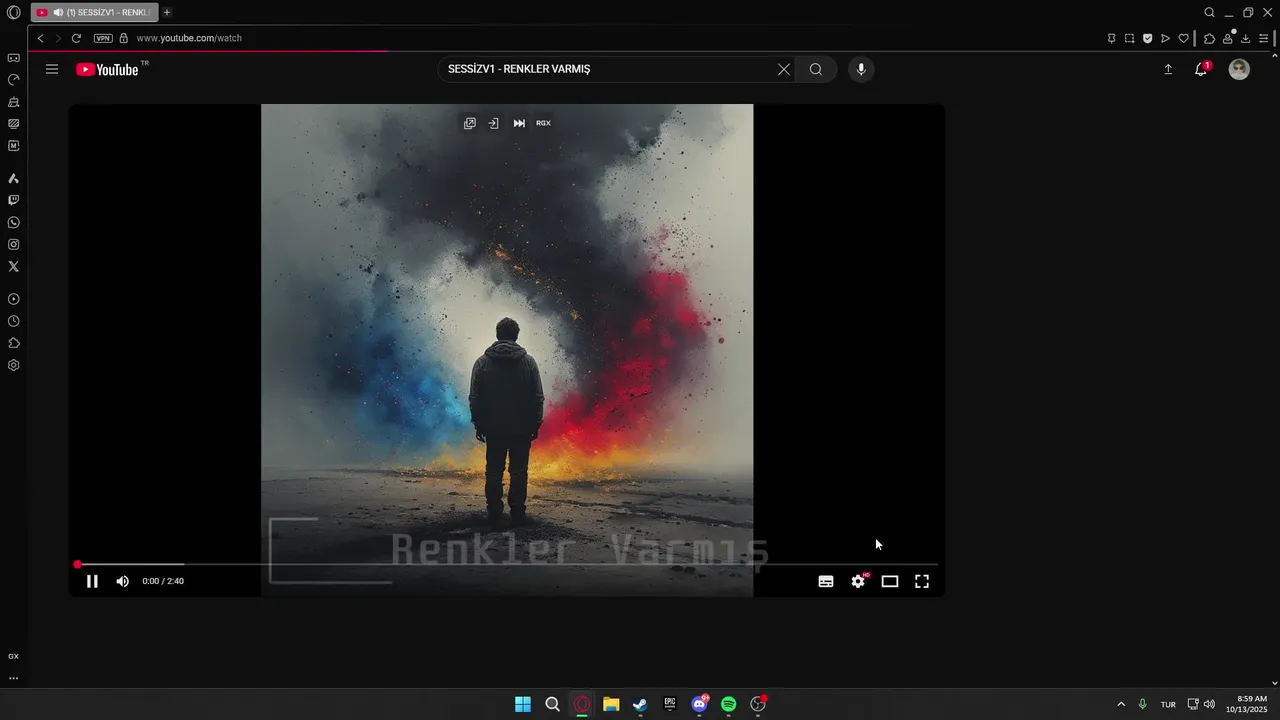
Task: Switch to theater mode
Action: 890,581
